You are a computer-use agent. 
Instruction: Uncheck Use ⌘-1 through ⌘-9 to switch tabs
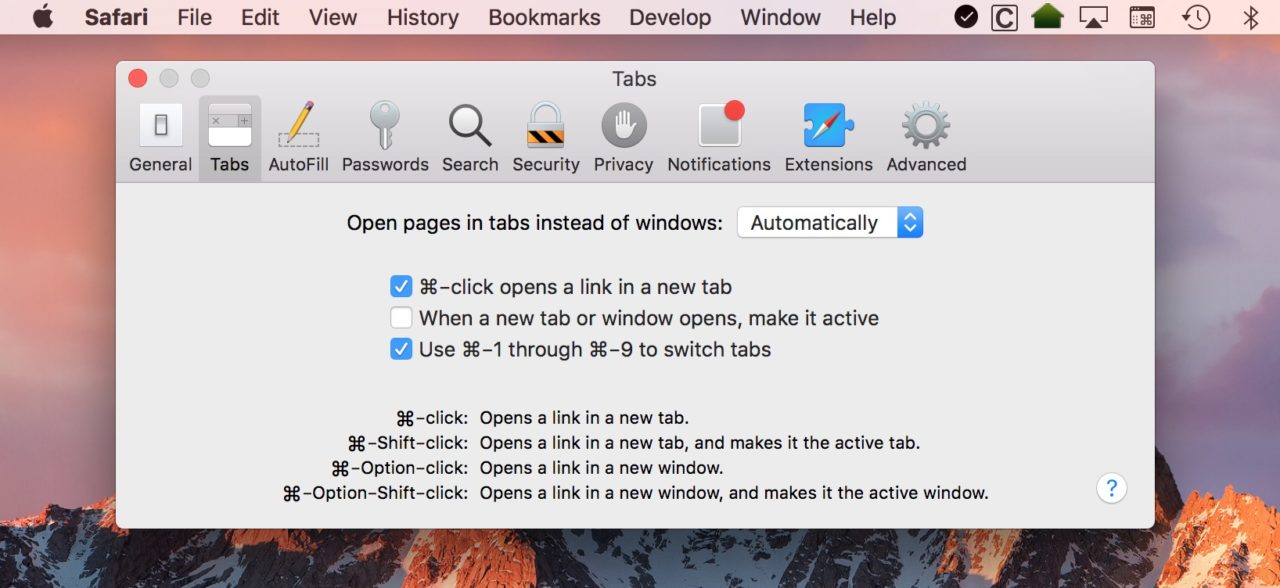click(x=401, y=349)
